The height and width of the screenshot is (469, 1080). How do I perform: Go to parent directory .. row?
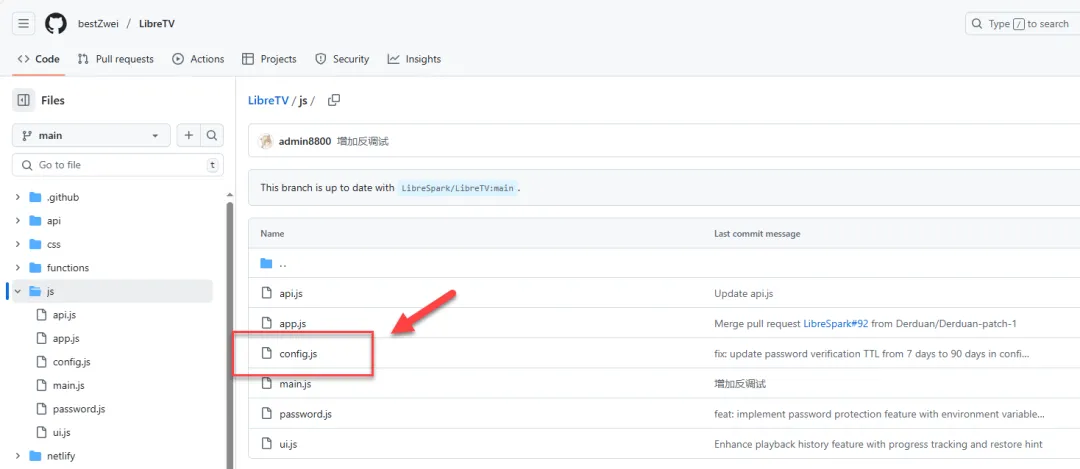click(664, 263)
